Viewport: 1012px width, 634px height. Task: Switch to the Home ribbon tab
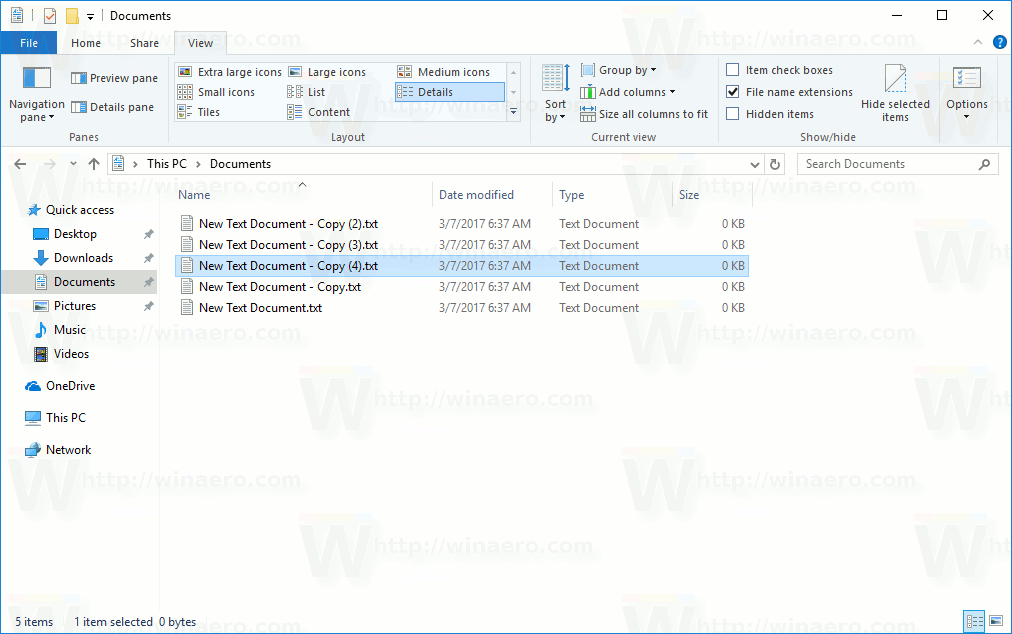pos(85,43)
